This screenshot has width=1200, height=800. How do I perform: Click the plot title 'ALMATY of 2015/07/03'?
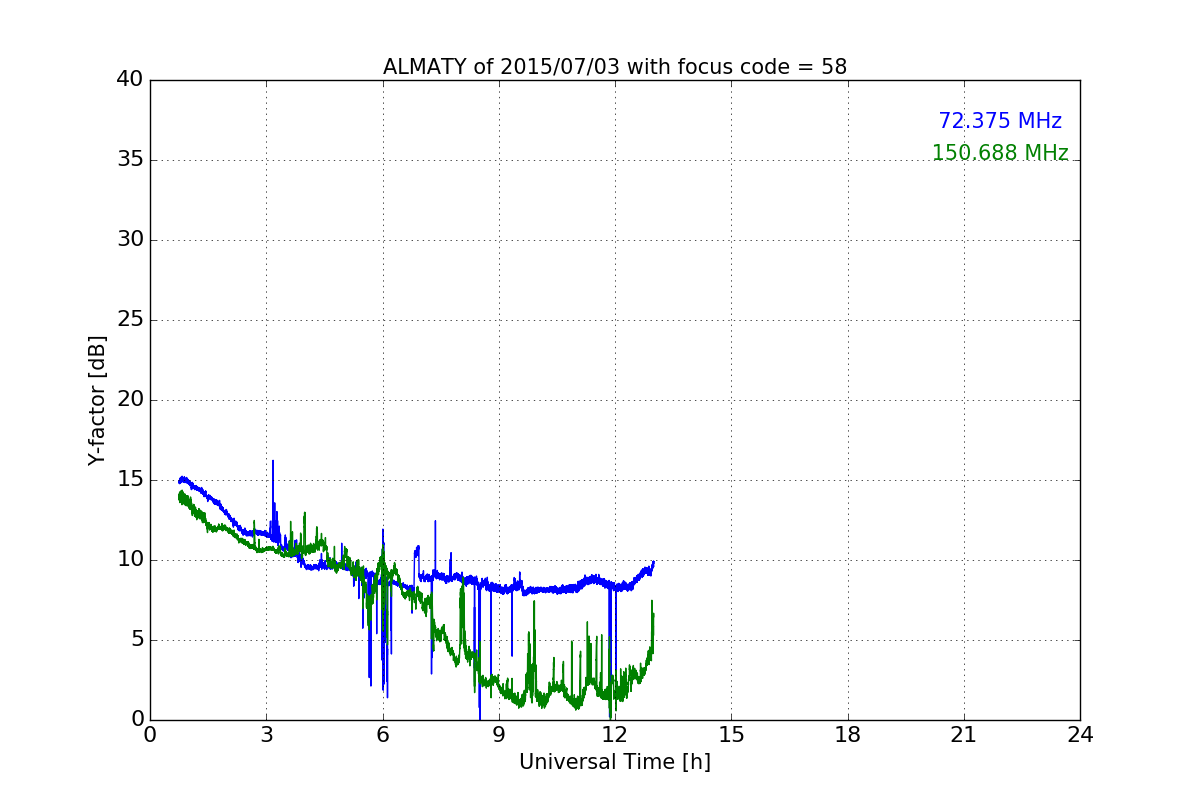615,67
